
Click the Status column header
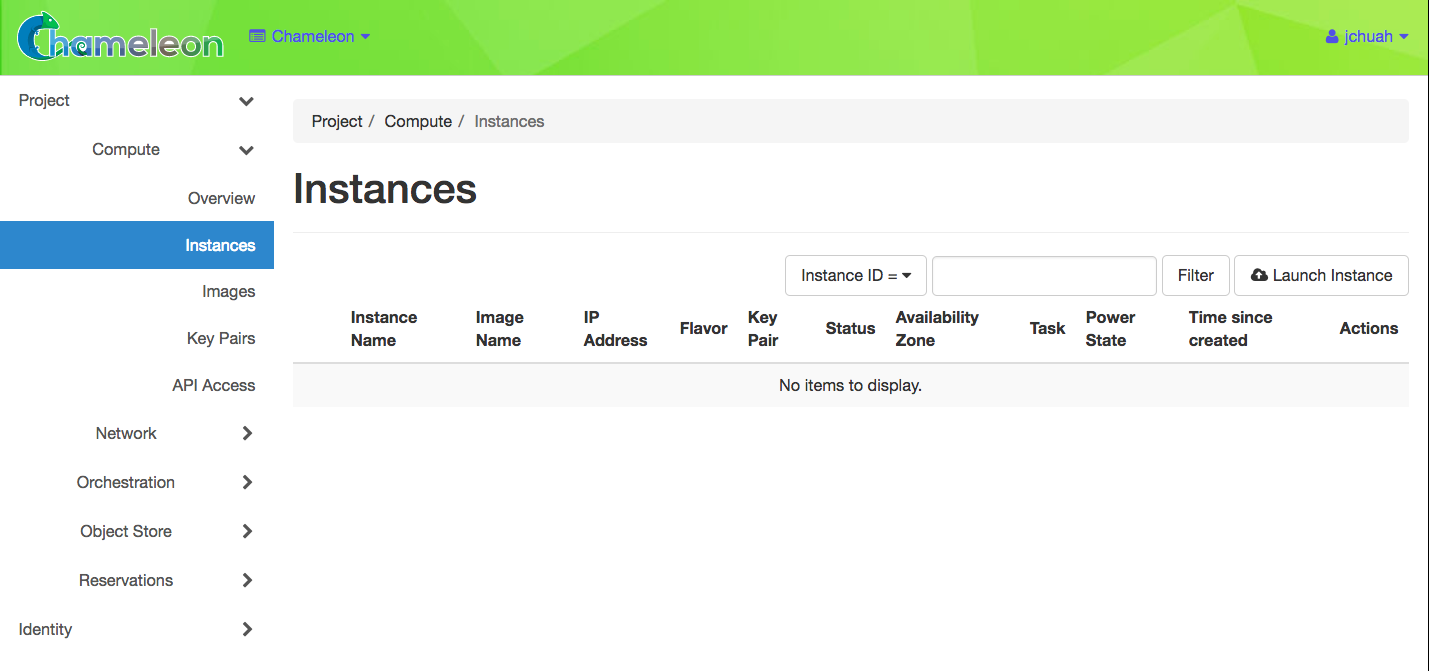pyautogui.click(x=850, y=328)
